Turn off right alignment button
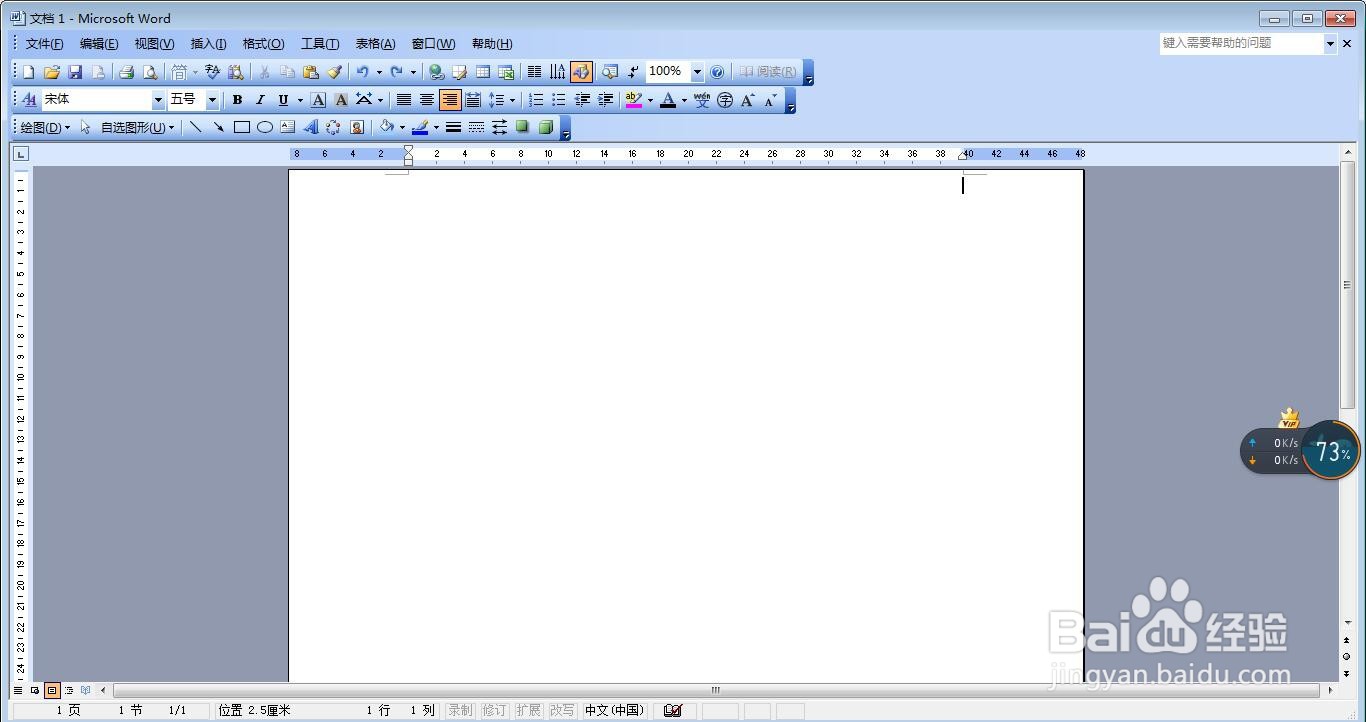The width and height of the screenshot is (1366, 722). click(450, 100)
